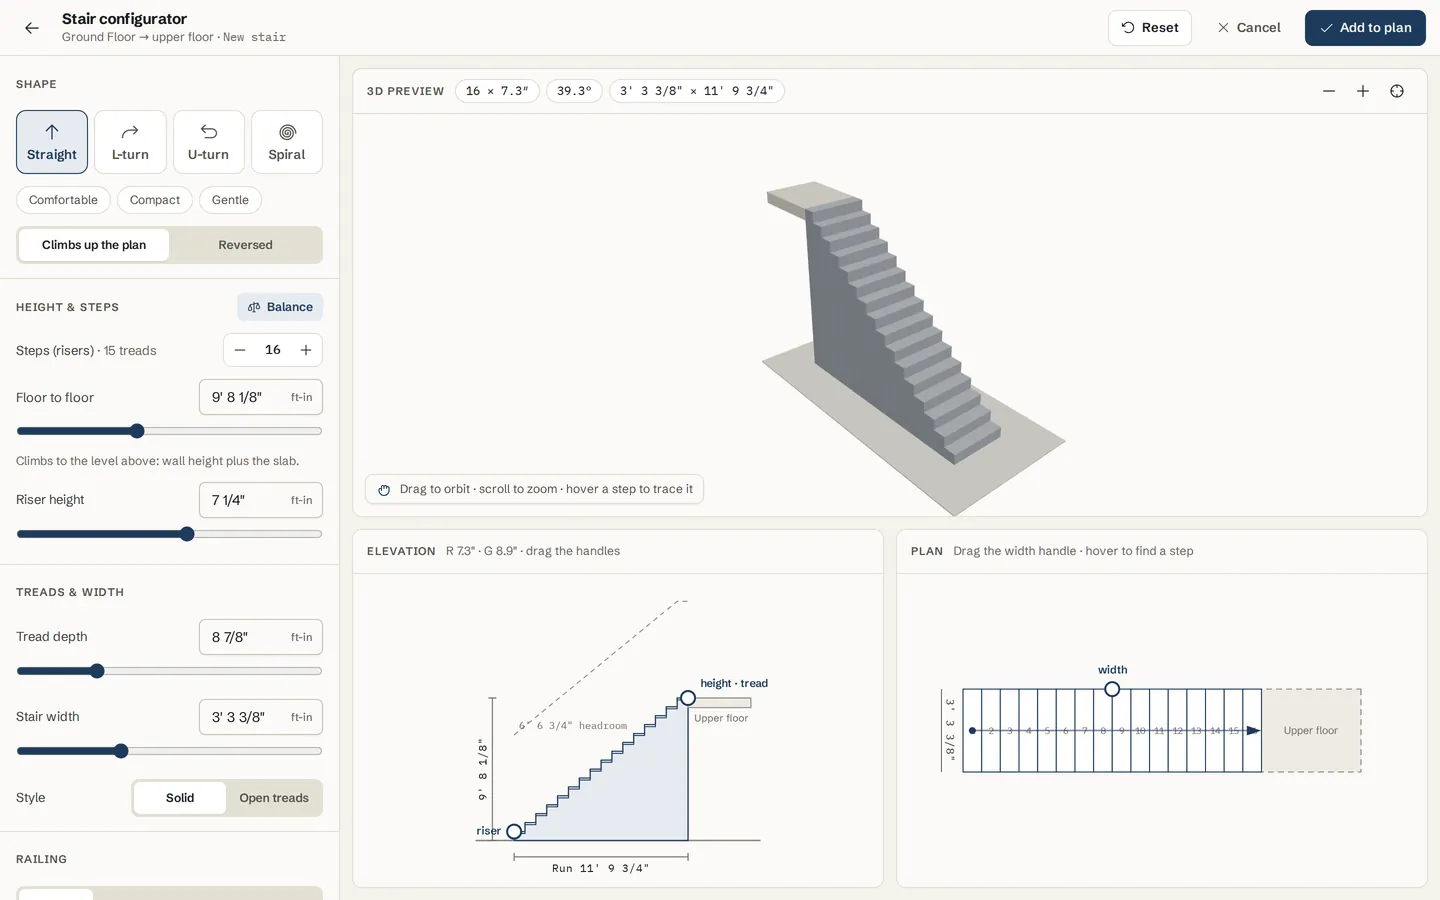Recenter the 3D preview view
The width and height of the screenshot is (1440, 900).
[x=1397, y=91]
